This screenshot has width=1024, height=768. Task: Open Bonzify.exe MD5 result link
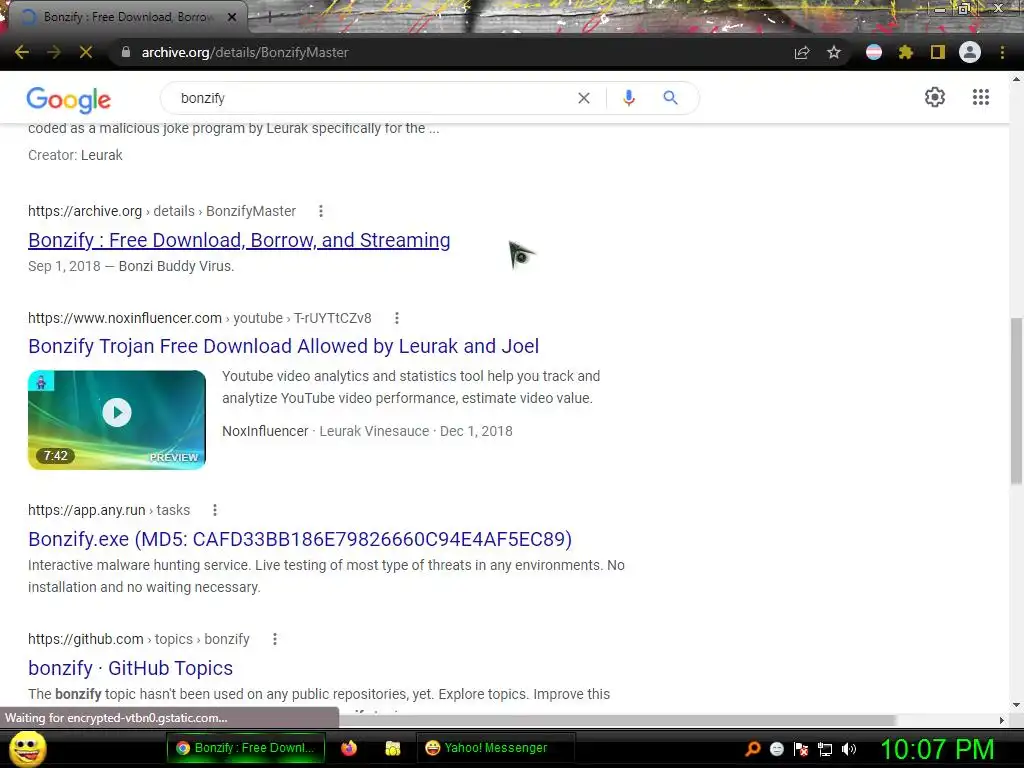(x=300, y=539)
